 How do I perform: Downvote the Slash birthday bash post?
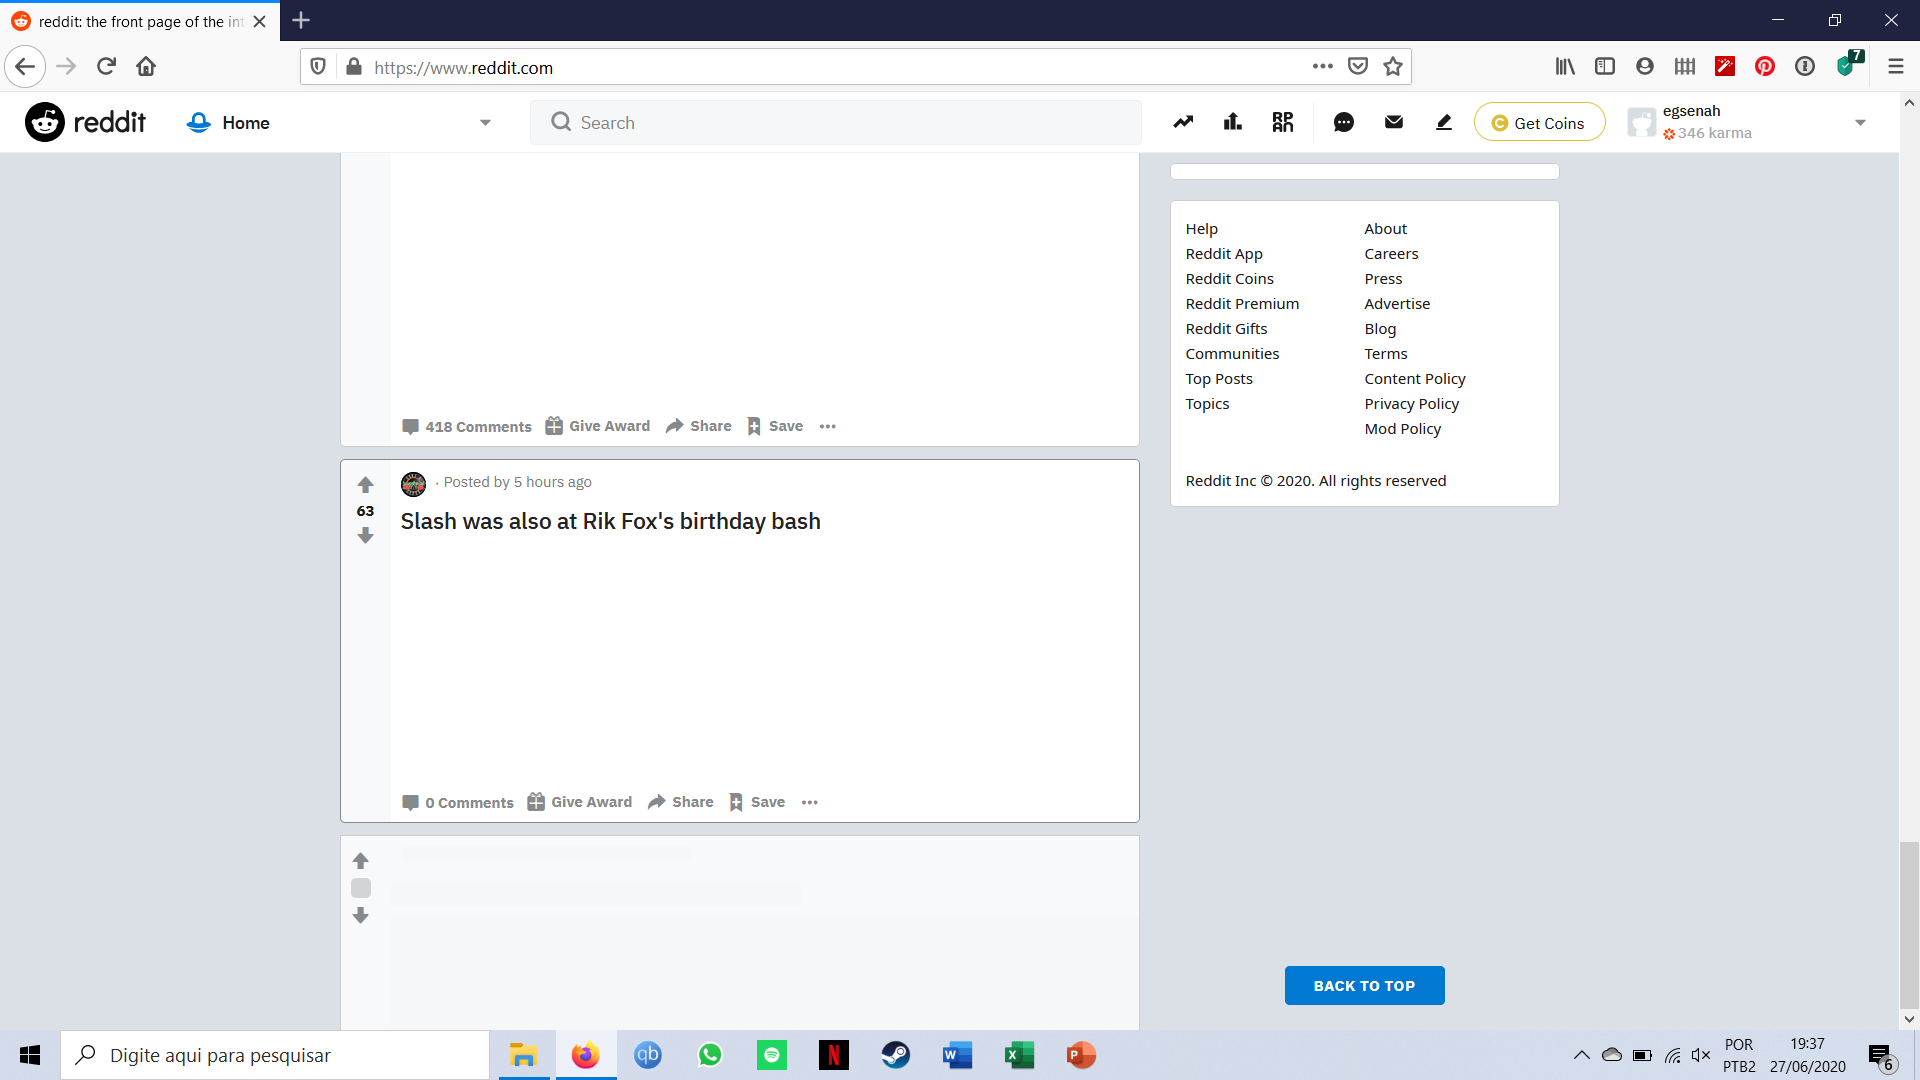365,536
